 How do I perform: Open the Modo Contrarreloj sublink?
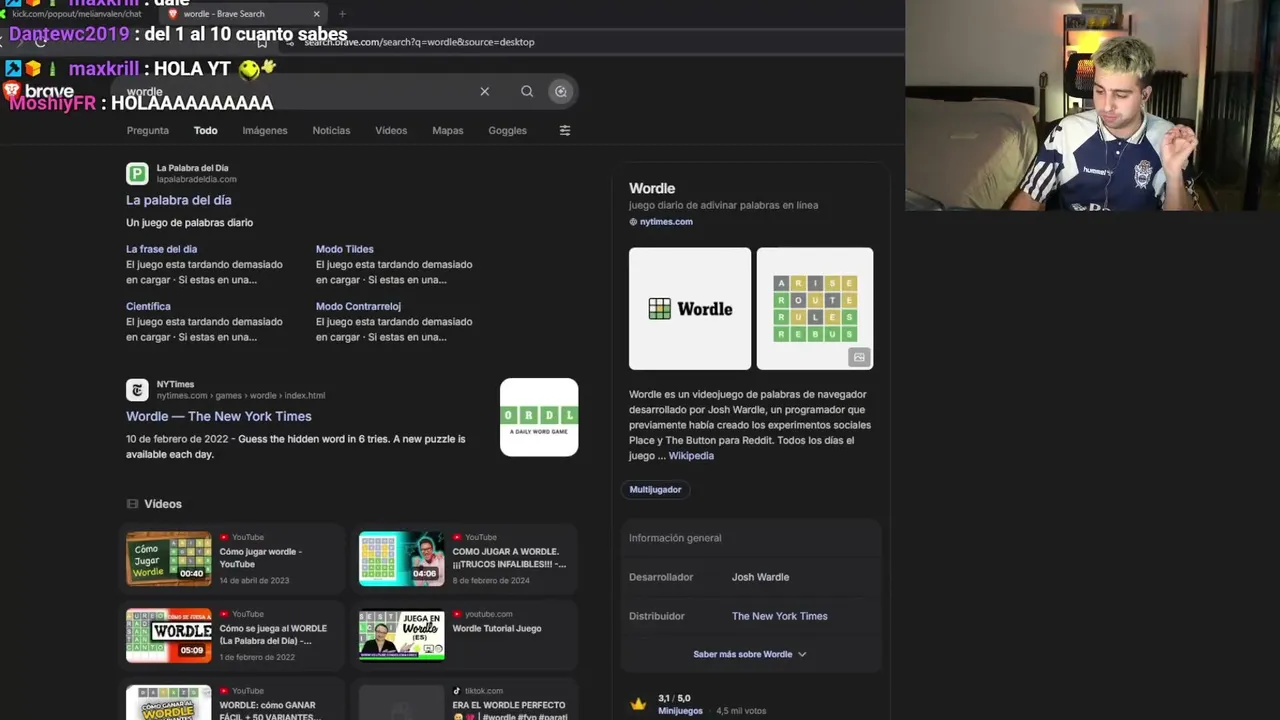[x=358, y=306]
